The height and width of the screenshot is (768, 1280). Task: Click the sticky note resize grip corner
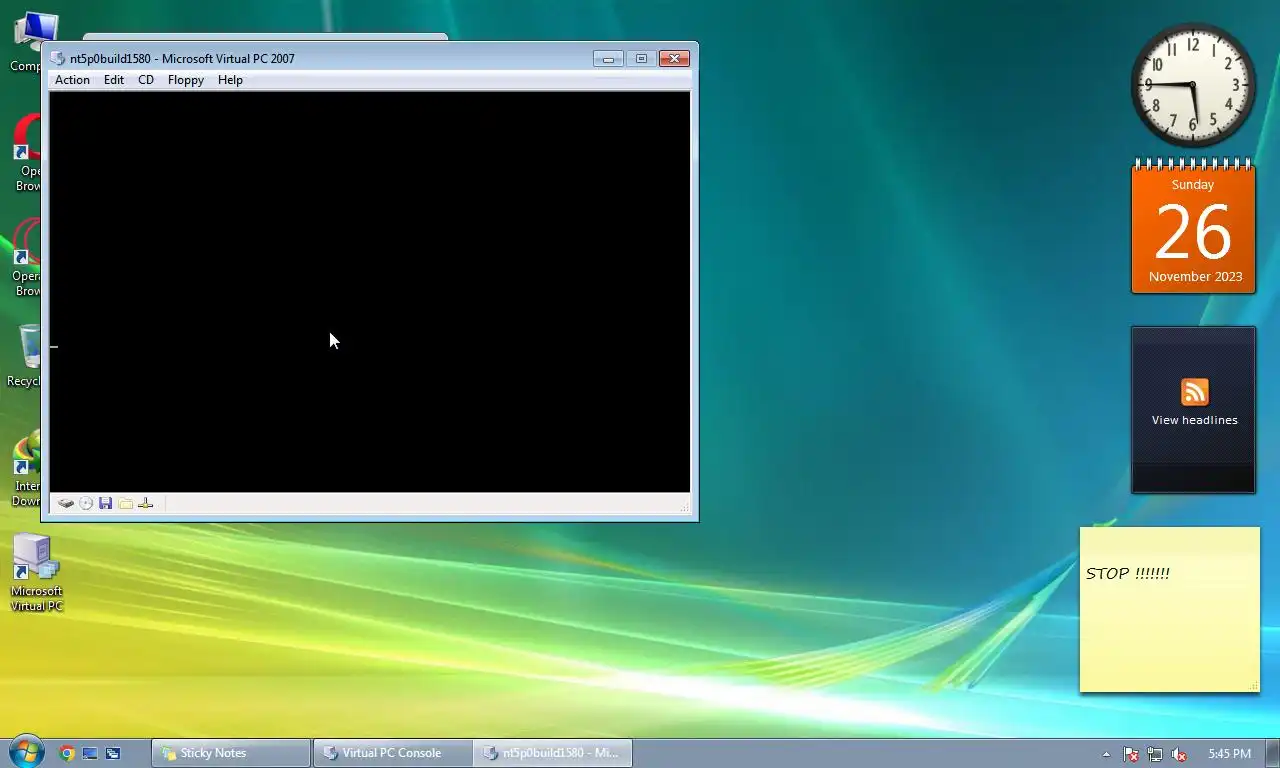click(1253, 686)
